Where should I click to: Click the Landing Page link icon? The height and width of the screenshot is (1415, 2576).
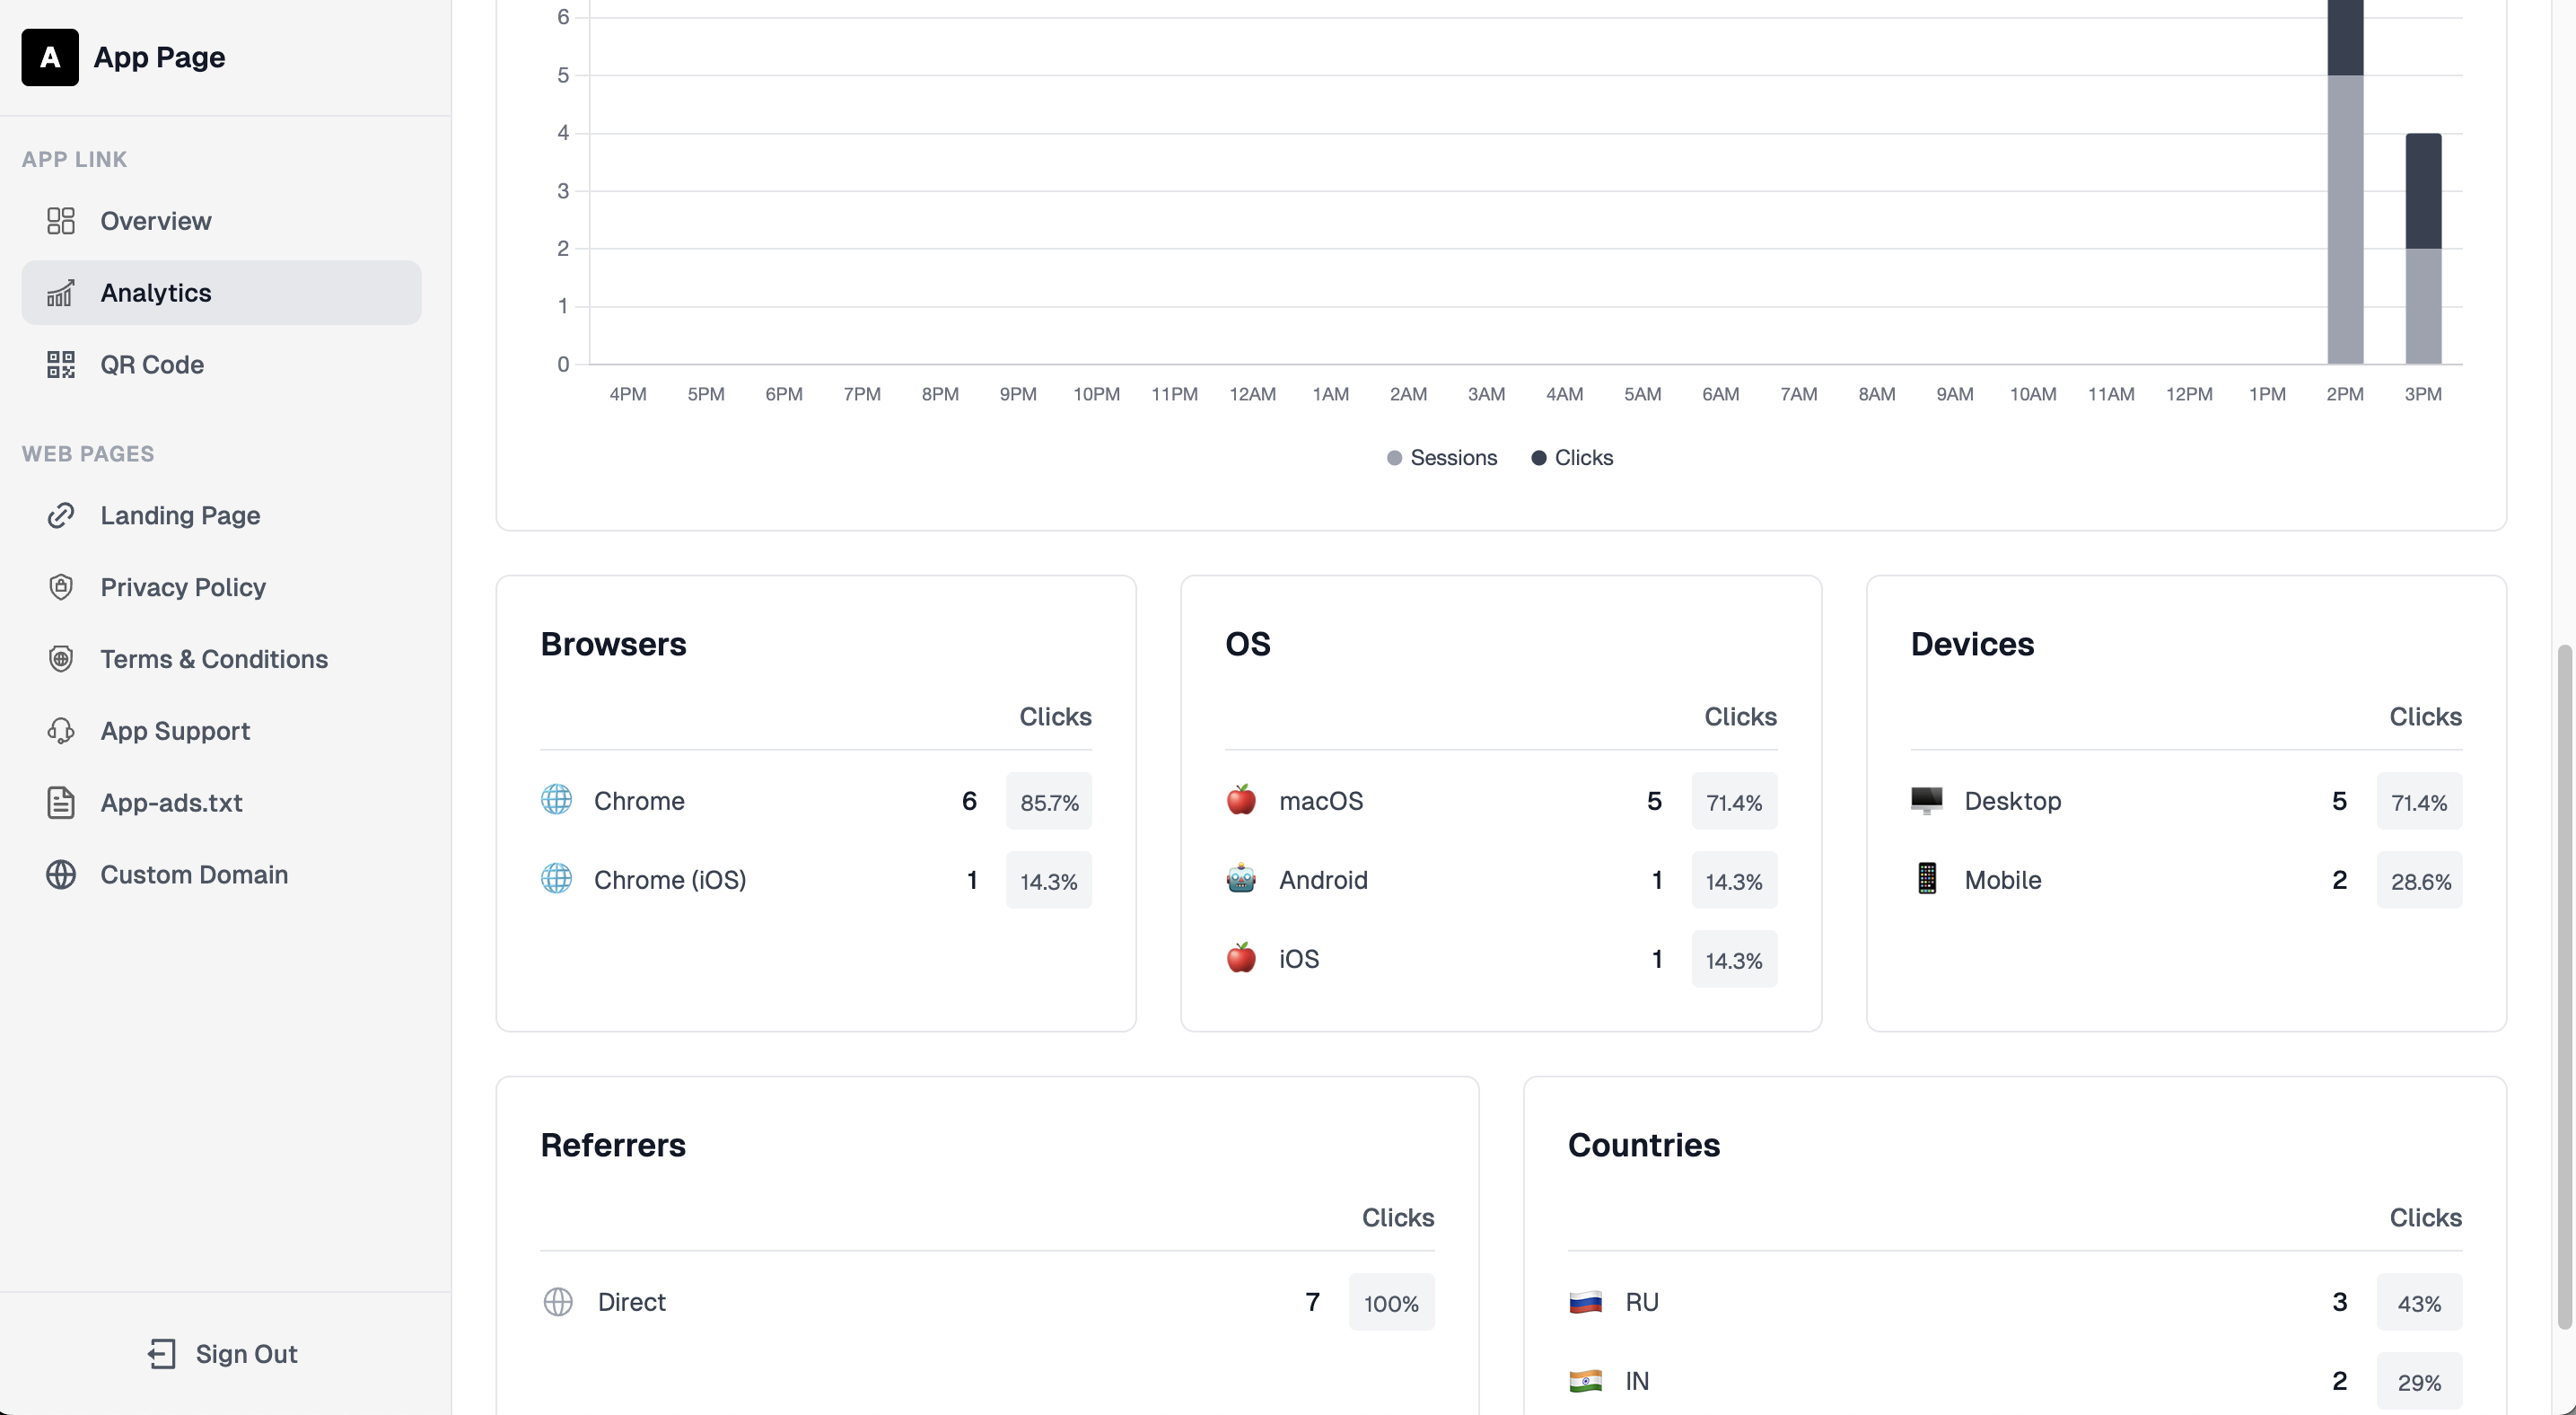[x=61, y=515]
